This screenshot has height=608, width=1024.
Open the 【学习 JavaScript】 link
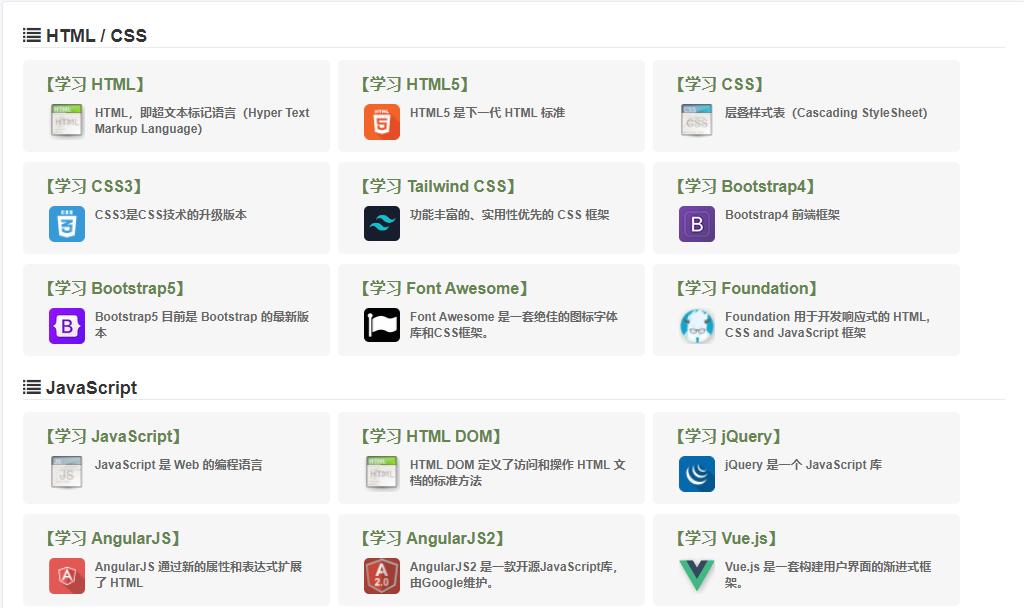pos(114,436)
